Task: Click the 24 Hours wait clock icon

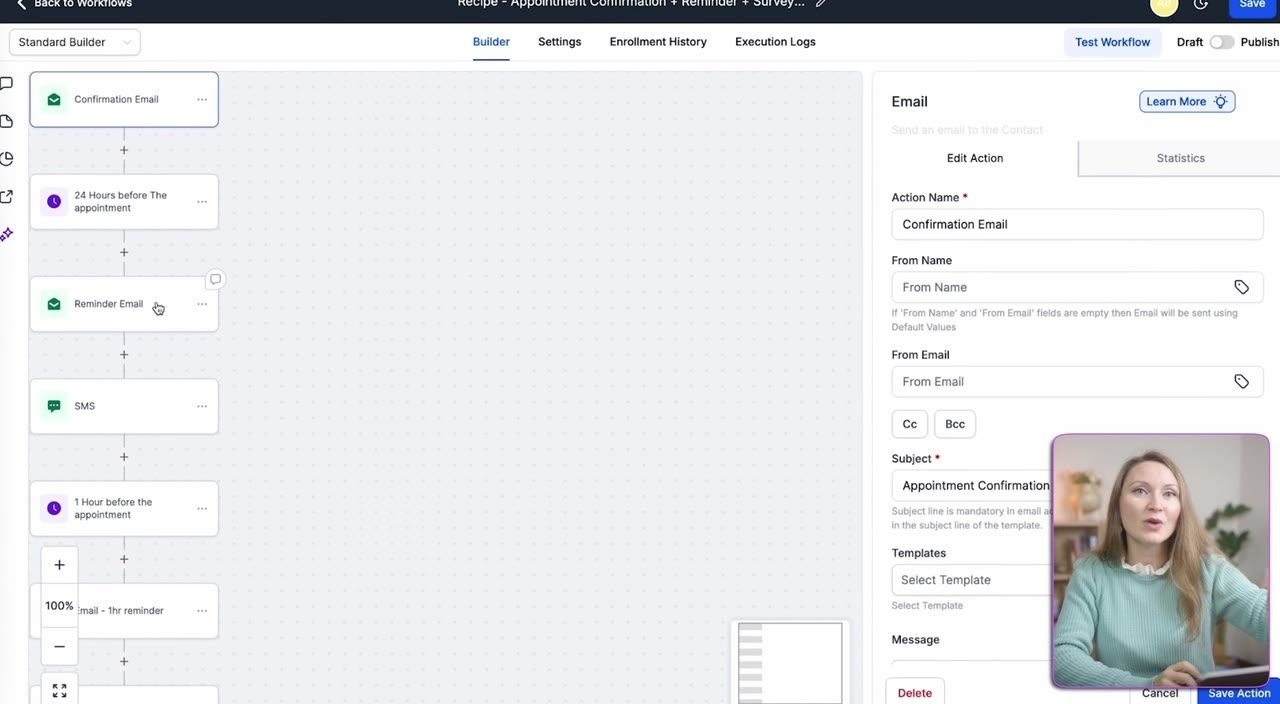Action: pos(54,201)
